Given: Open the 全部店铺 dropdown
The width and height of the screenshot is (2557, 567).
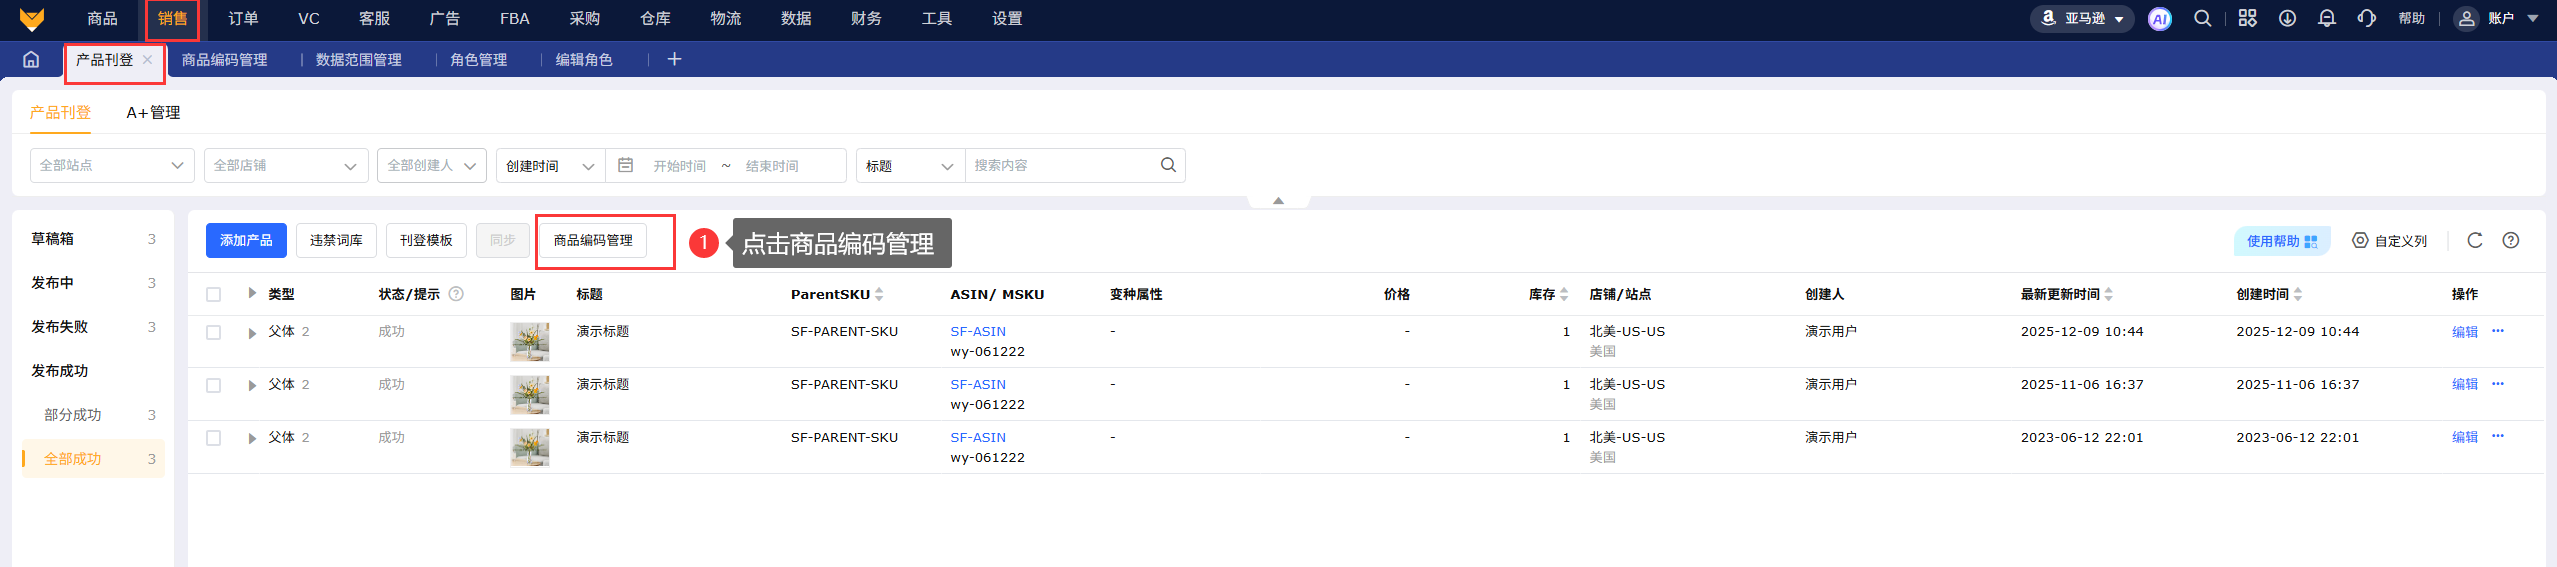Looking at the screenshot, I should (x=286, y=165).
